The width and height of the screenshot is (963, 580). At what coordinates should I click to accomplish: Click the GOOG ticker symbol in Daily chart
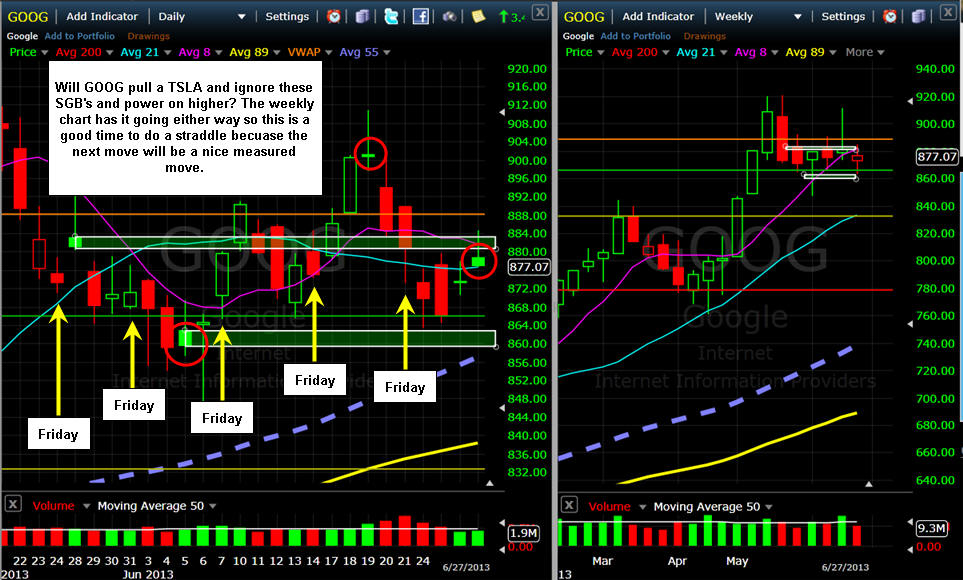click(28, 17)
